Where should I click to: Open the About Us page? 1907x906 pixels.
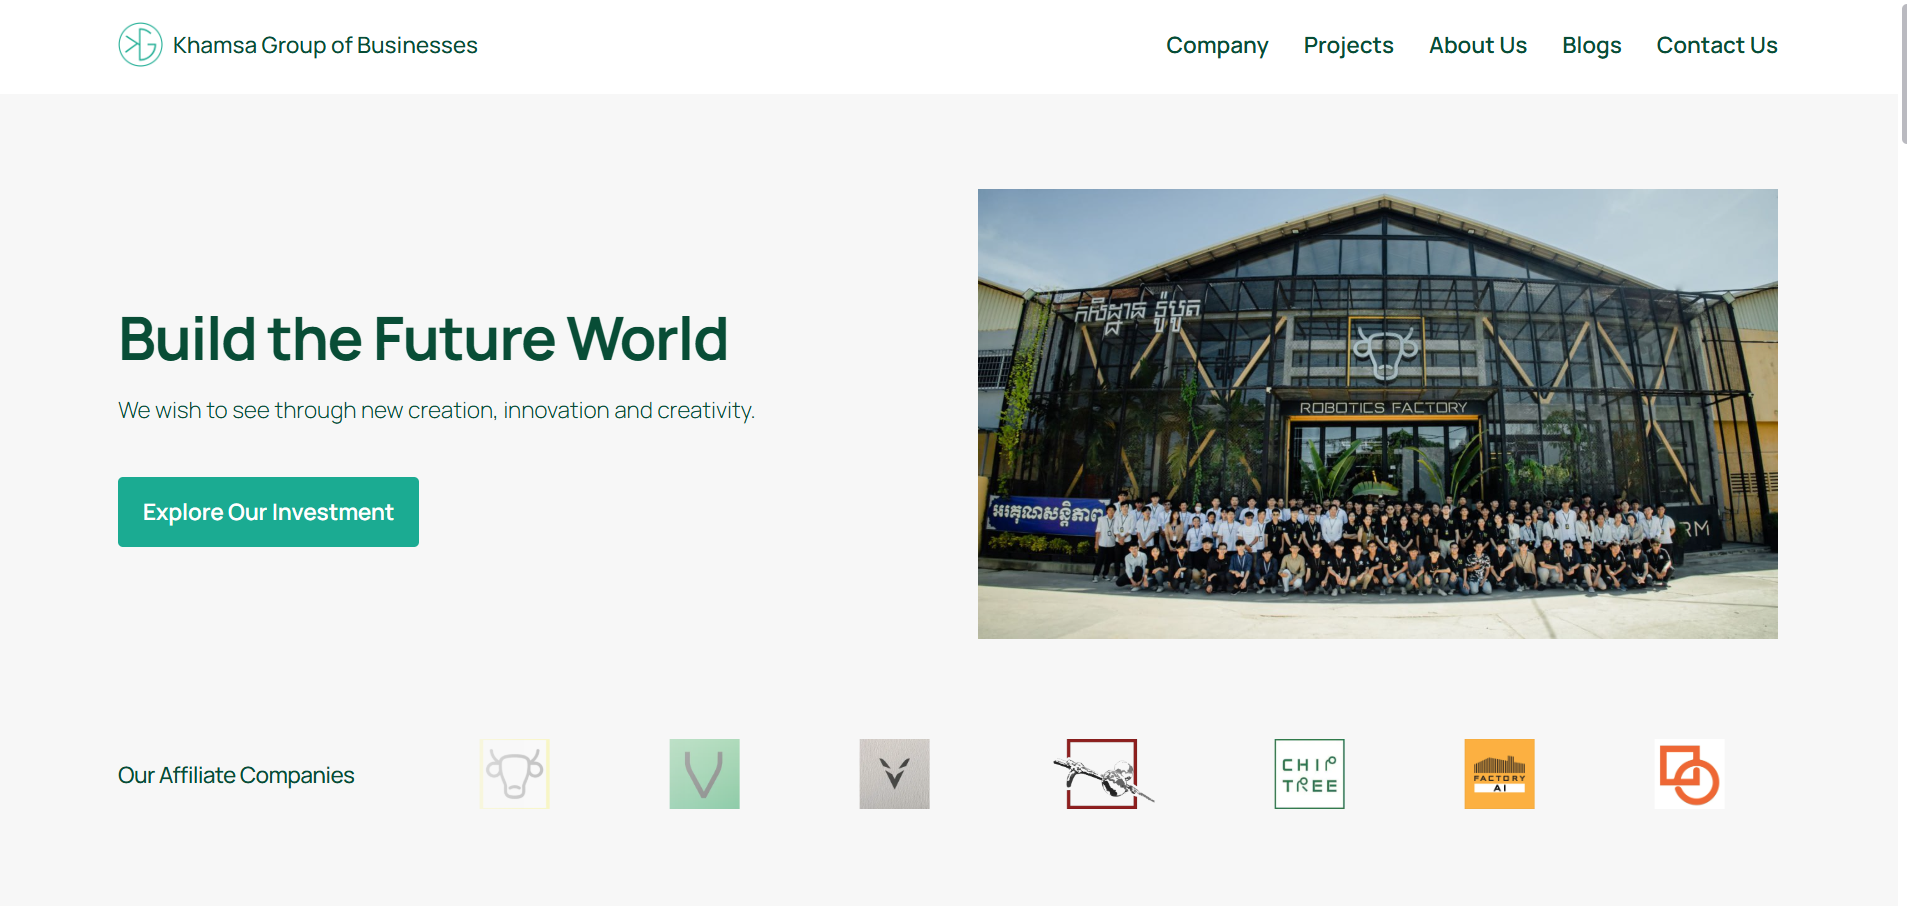pyautogui.click(x=1478, y=46)
